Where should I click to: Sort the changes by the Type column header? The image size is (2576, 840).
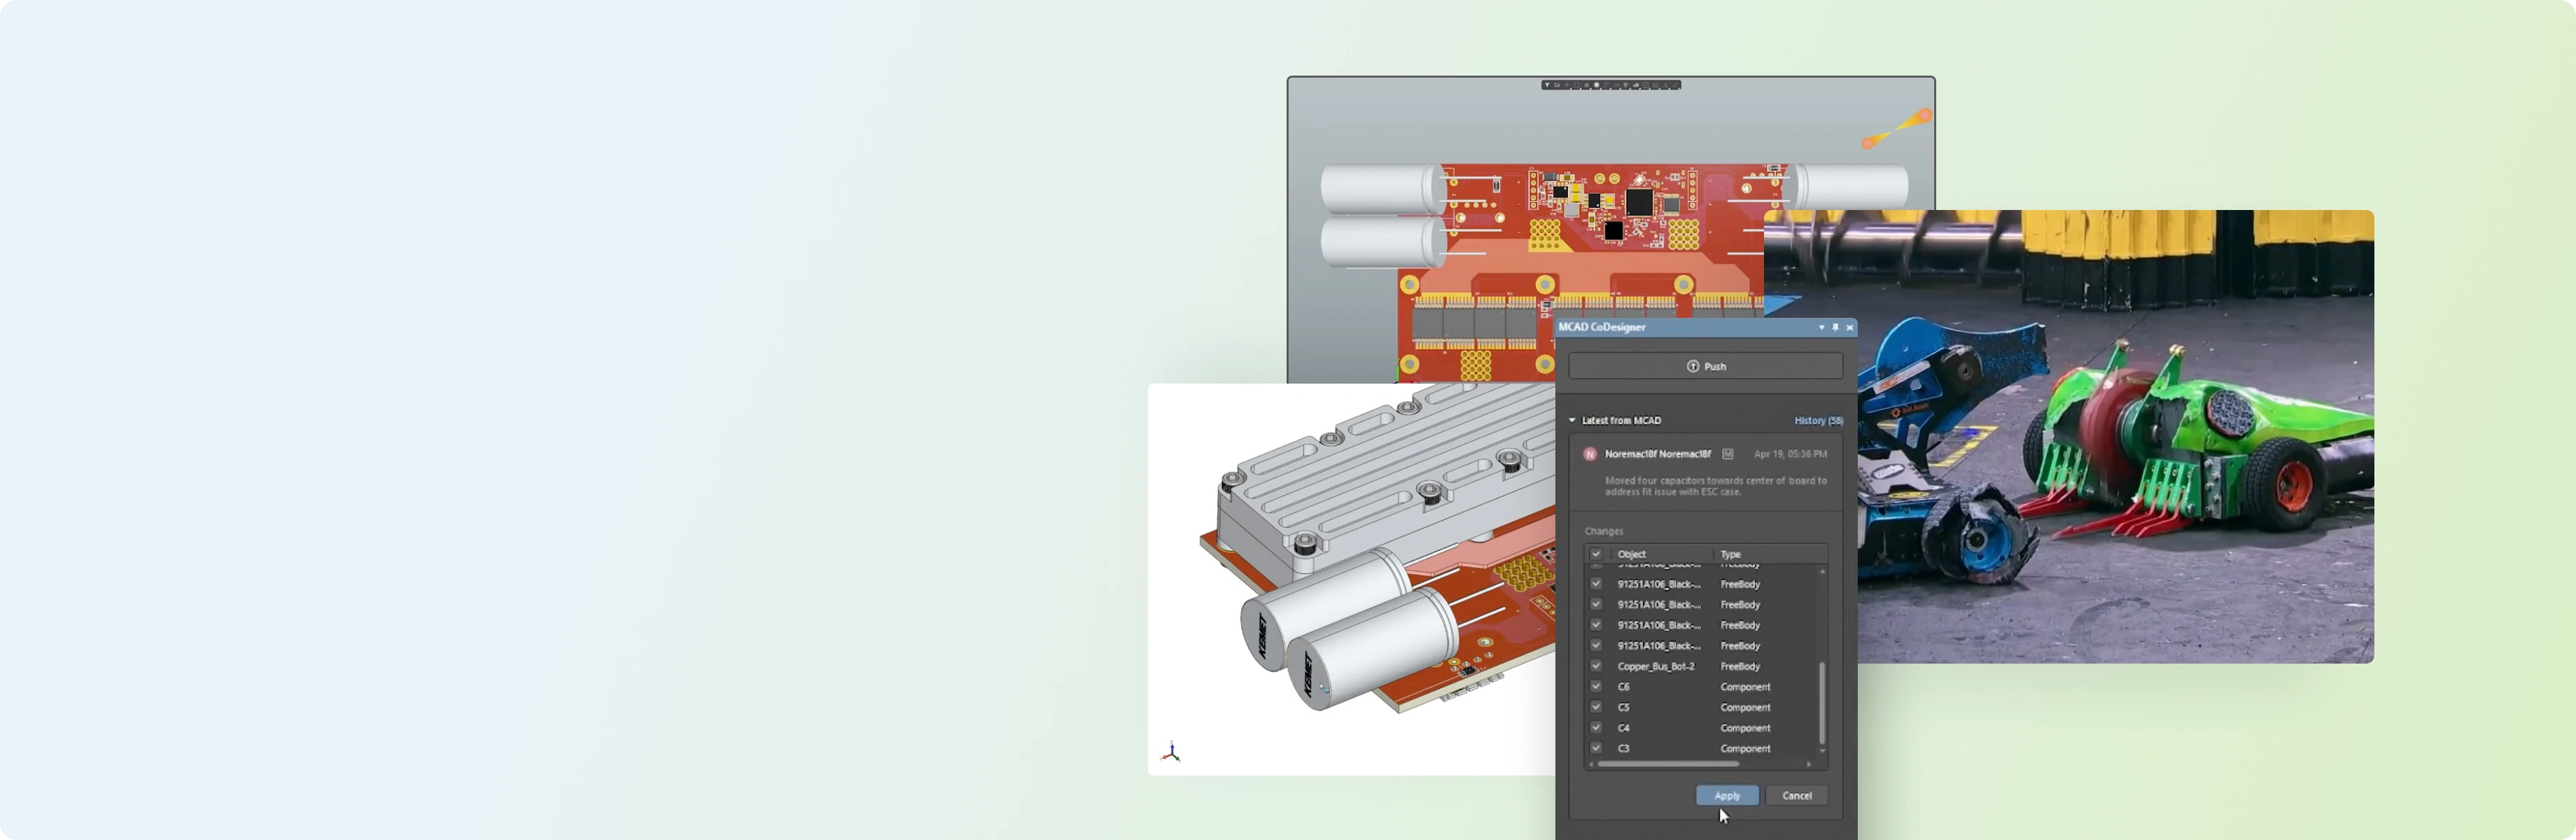pos(1731,554)
